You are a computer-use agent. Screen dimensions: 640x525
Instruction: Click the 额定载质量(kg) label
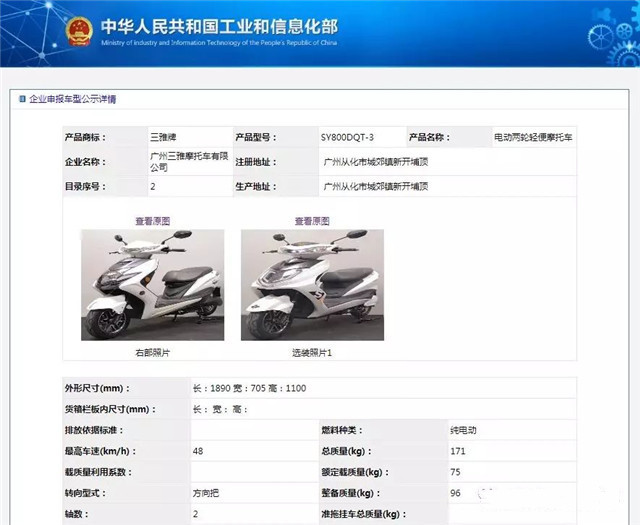coord(355,472)
